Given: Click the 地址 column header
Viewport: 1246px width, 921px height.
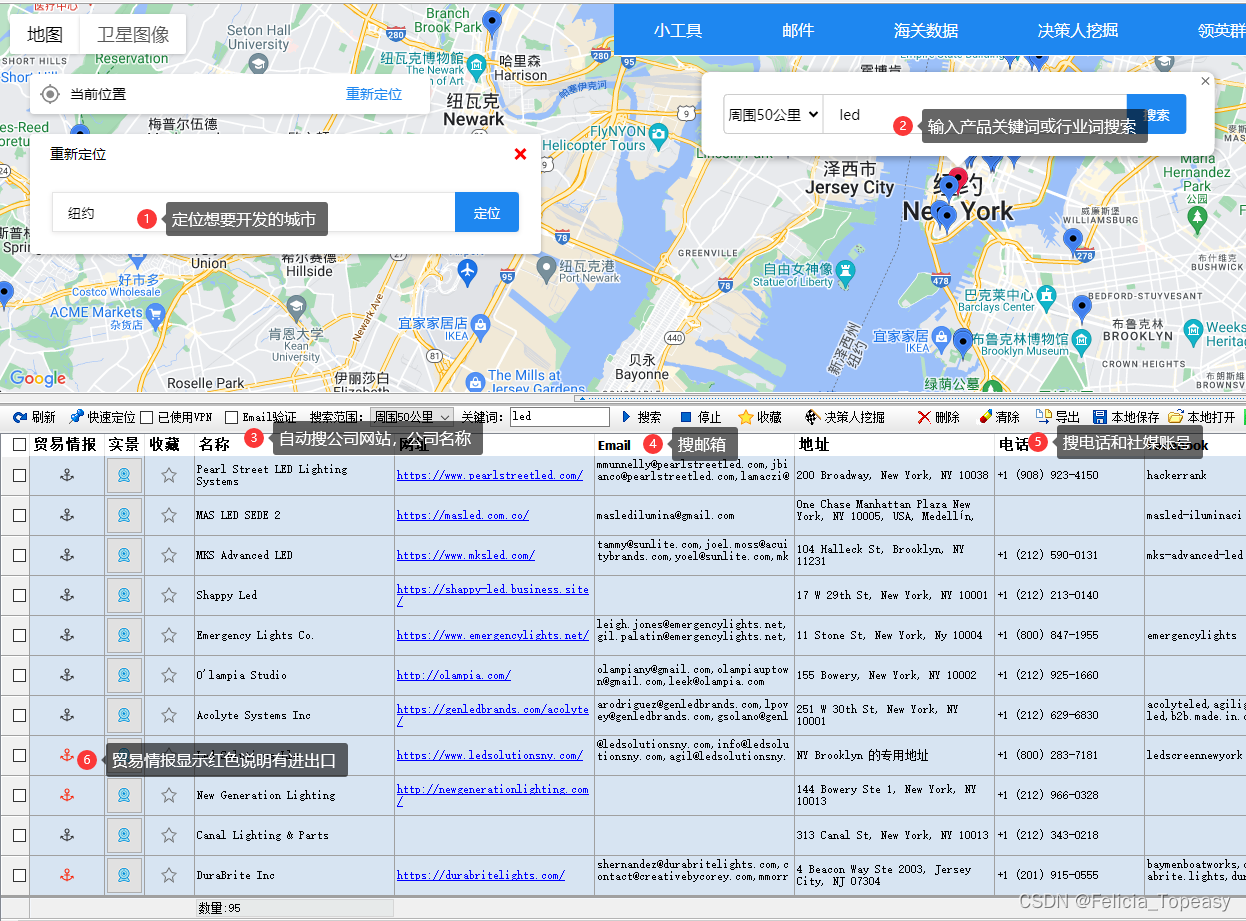Looking at the screenshot, I should (x=814, y=445).
